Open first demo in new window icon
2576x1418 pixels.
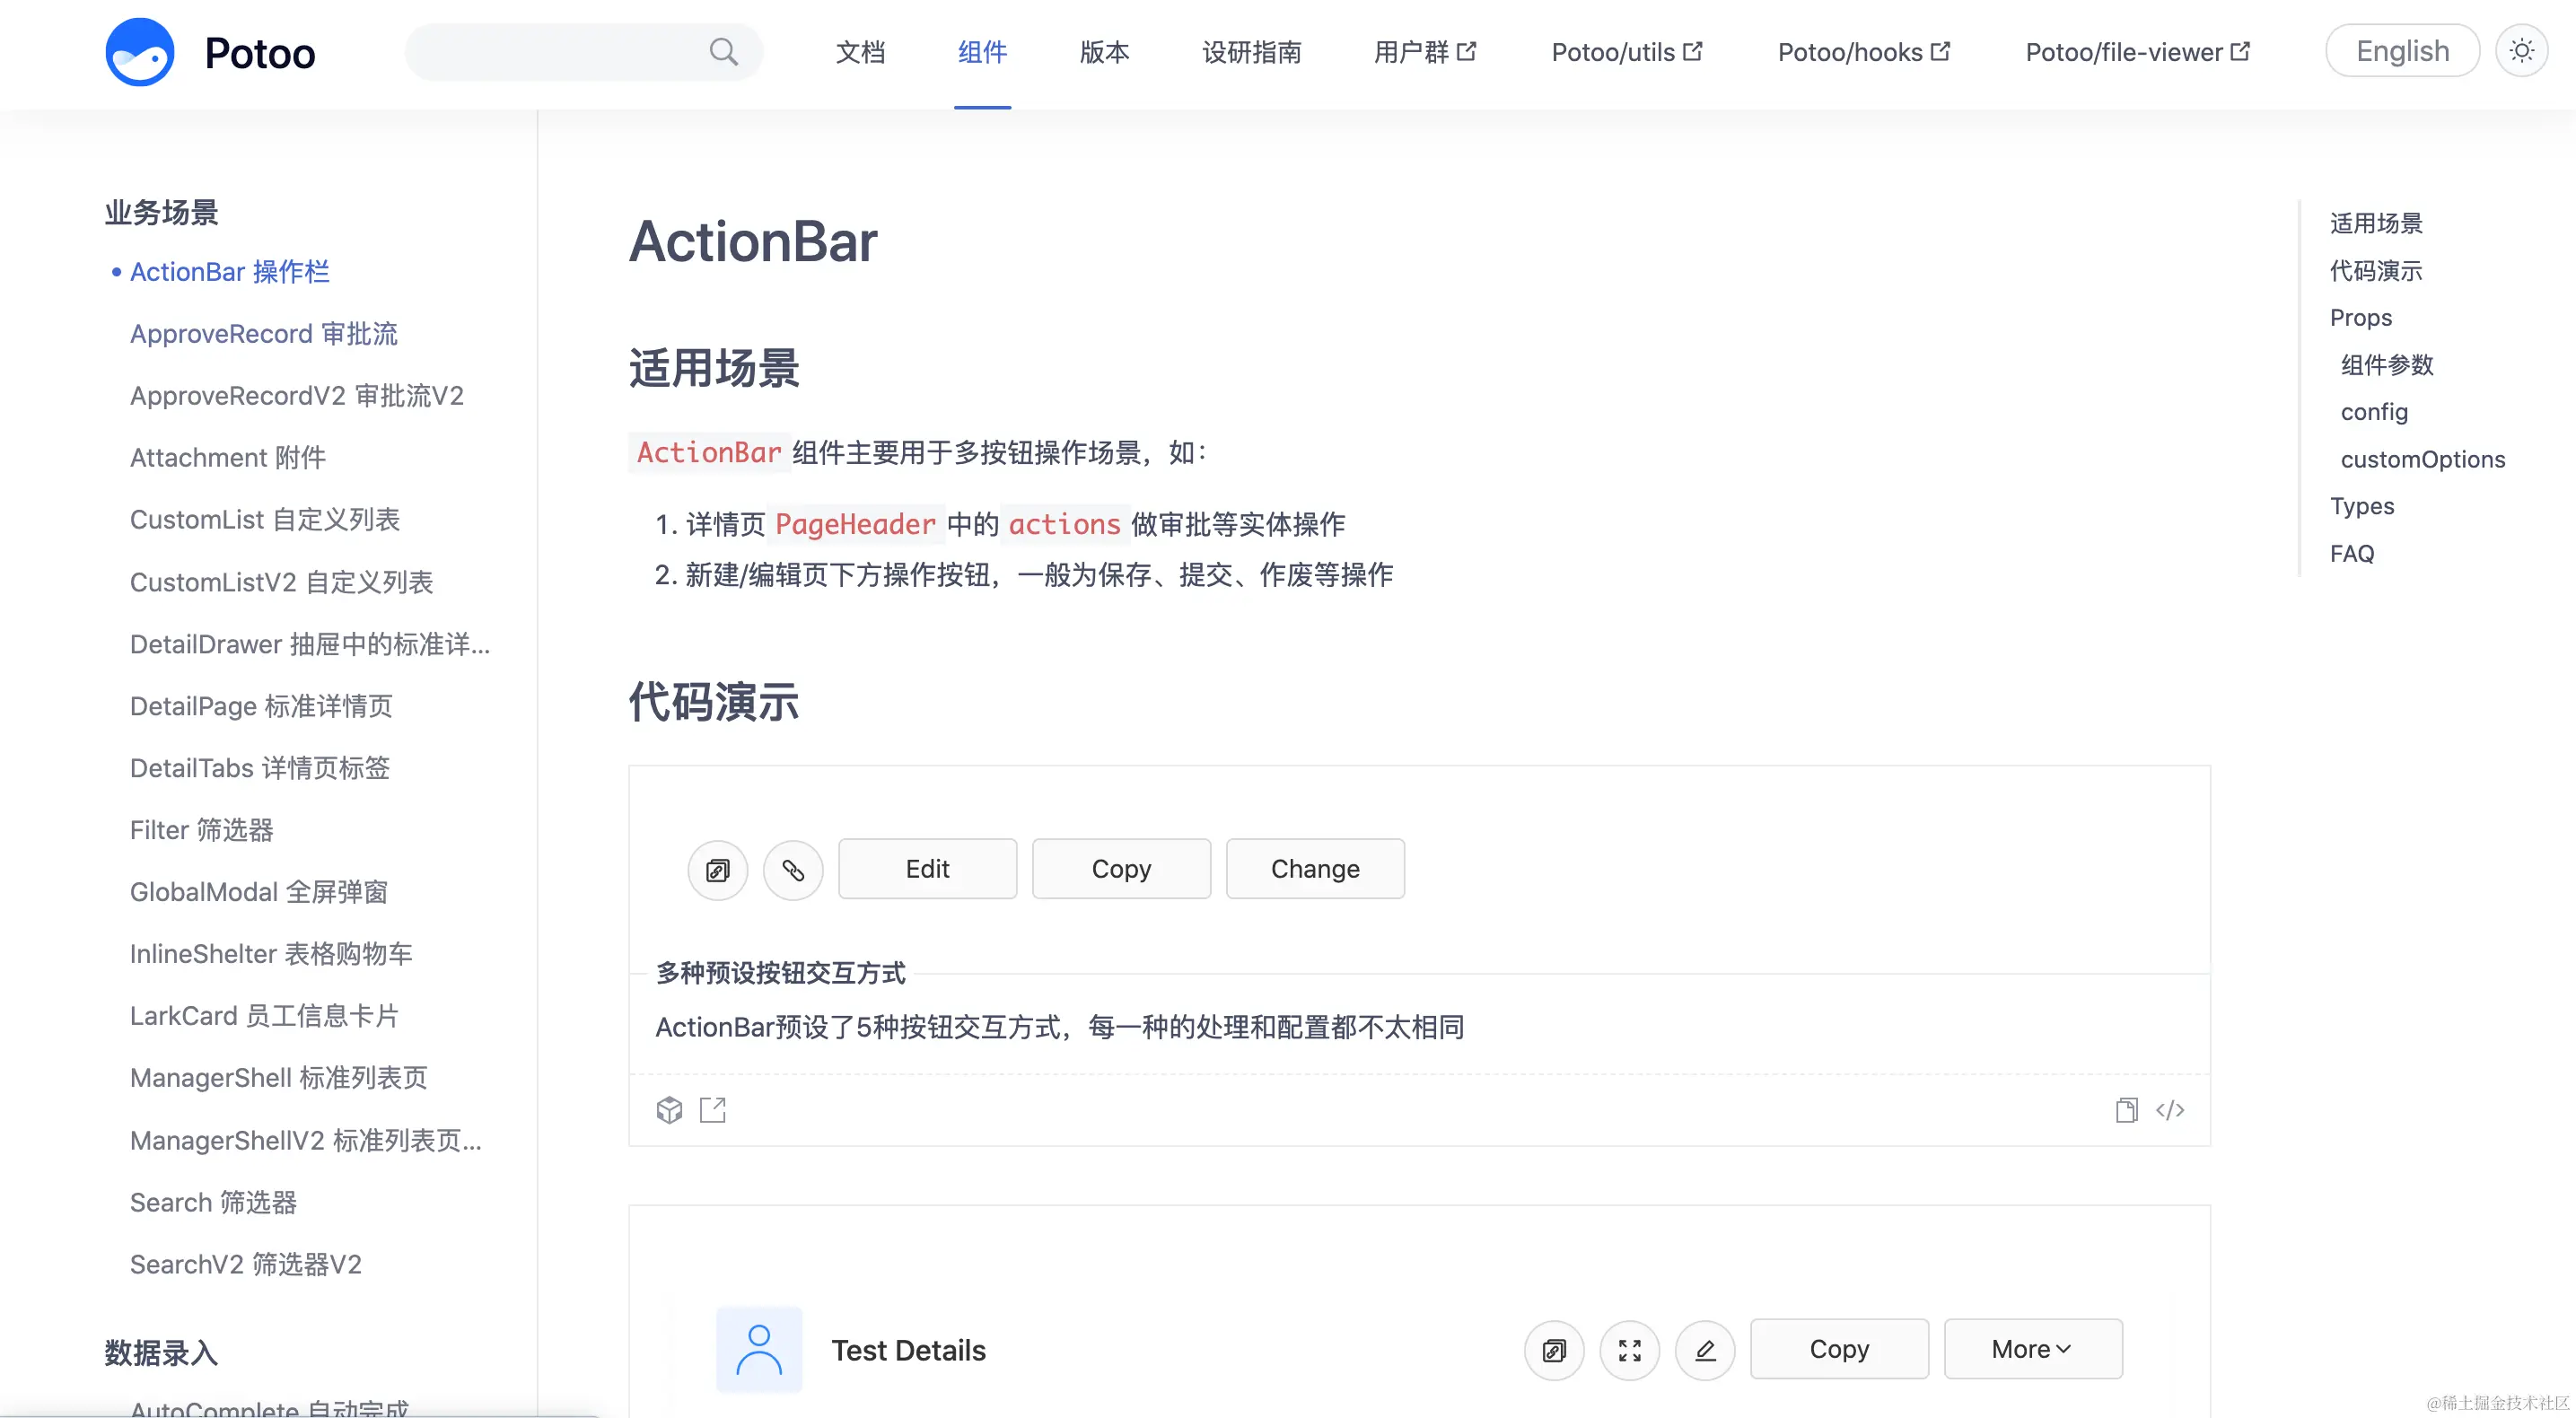(713, 1109)
